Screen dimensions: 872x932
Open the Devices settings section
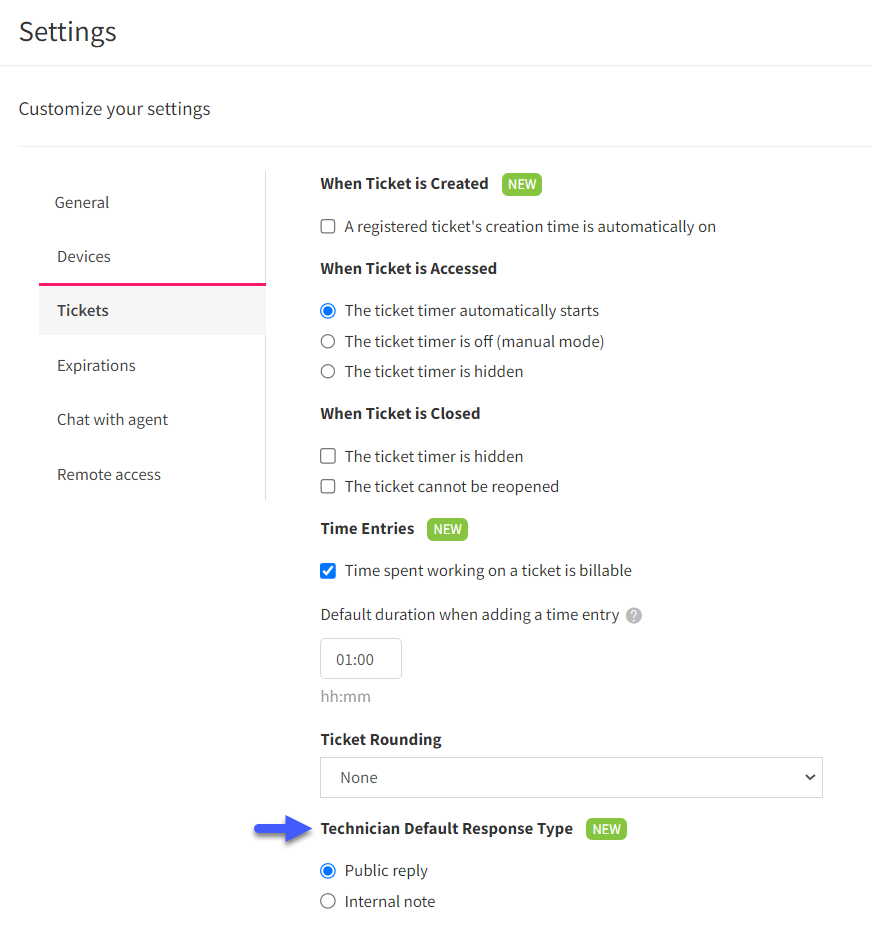83,256
